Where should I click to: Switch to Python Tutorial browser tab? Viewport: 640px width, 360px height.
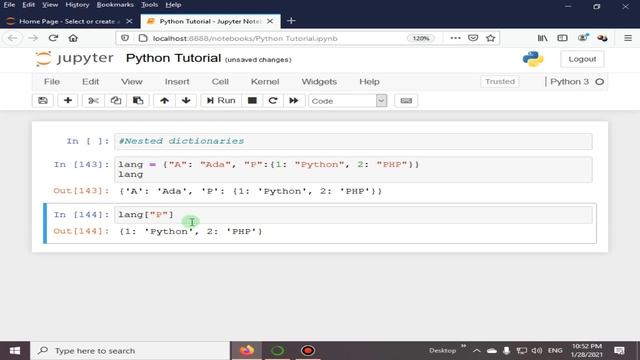(x=210, y=21)
